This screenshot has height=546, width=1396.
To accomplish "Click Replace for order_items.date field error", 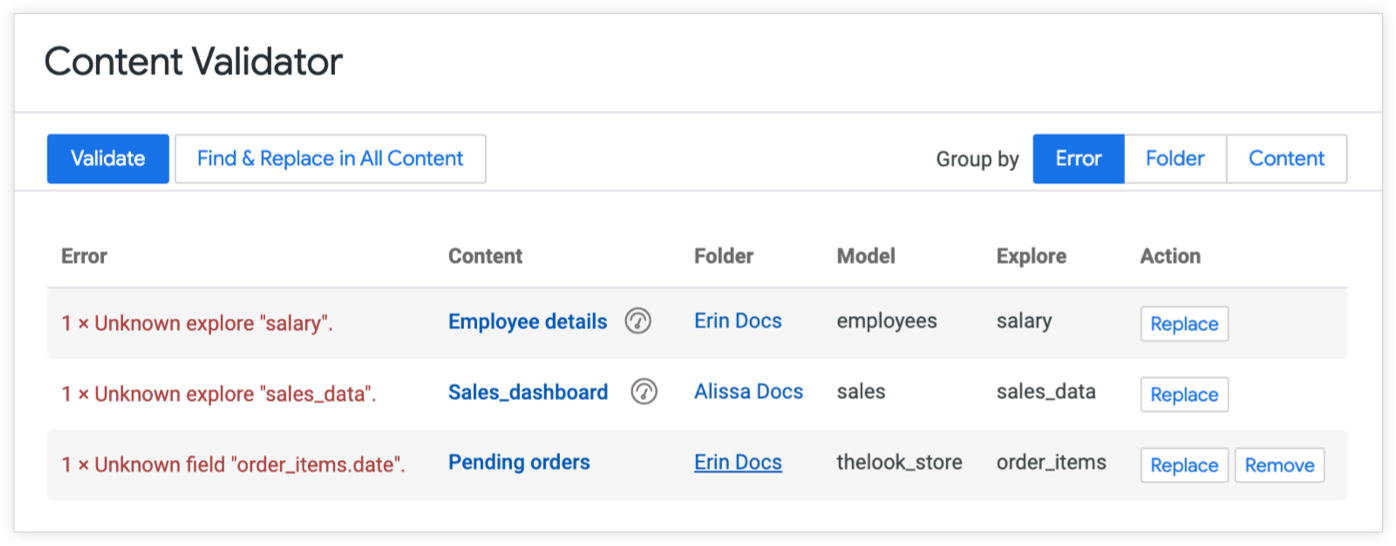I will [x=1184, y=466].
